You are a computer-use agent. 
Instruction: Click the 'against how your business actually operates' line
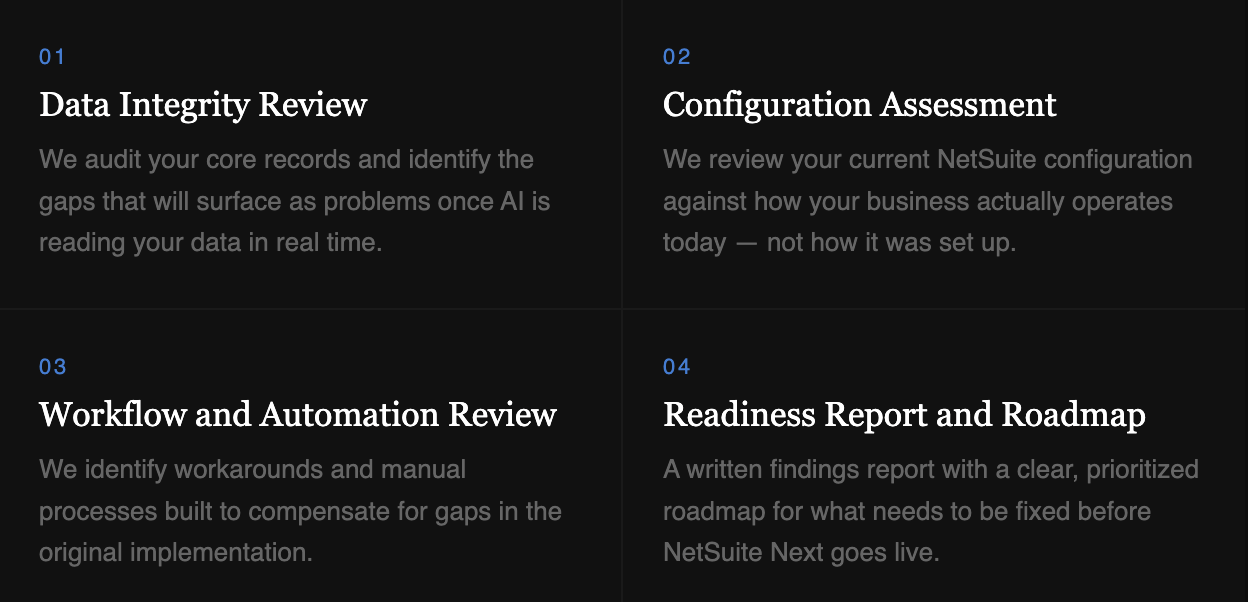coord(918,201)
